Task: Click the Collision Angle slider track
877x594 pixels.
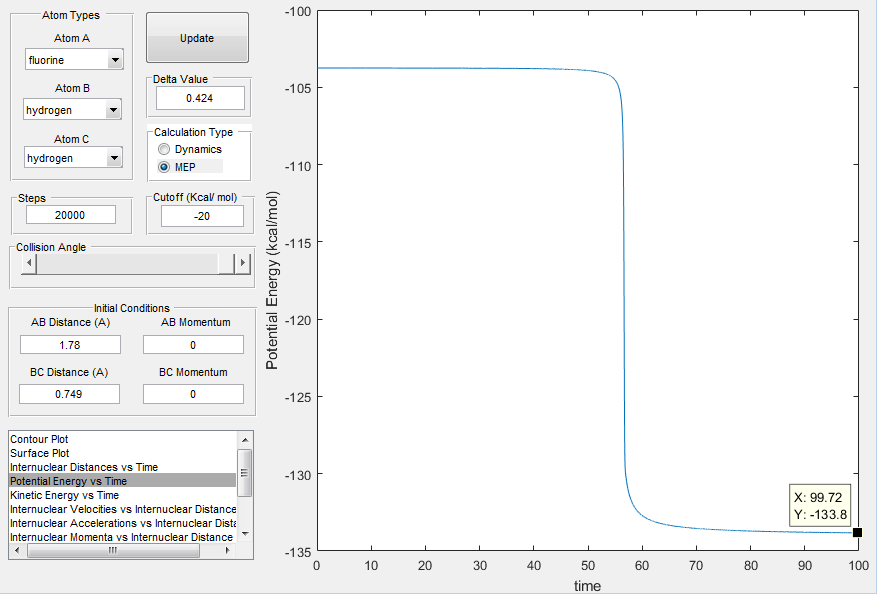Action: 127,263
